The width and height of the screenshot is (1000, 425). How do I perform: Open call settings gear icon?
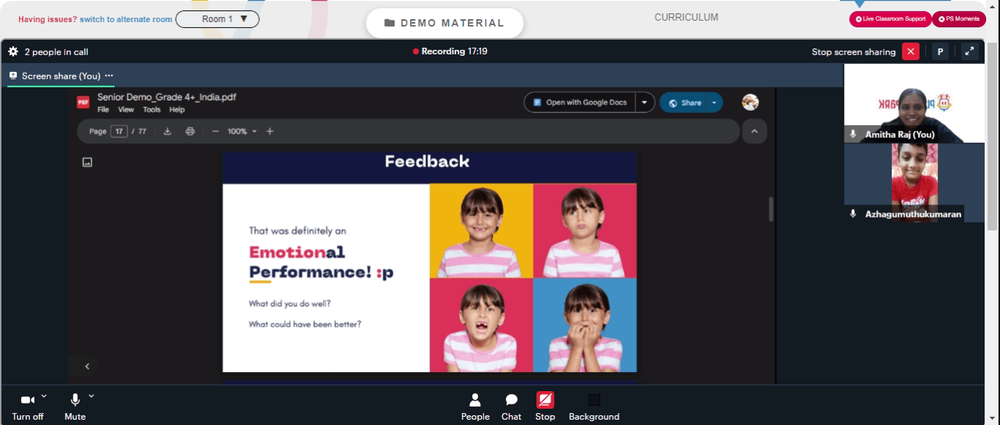click(x=13, y=52)
